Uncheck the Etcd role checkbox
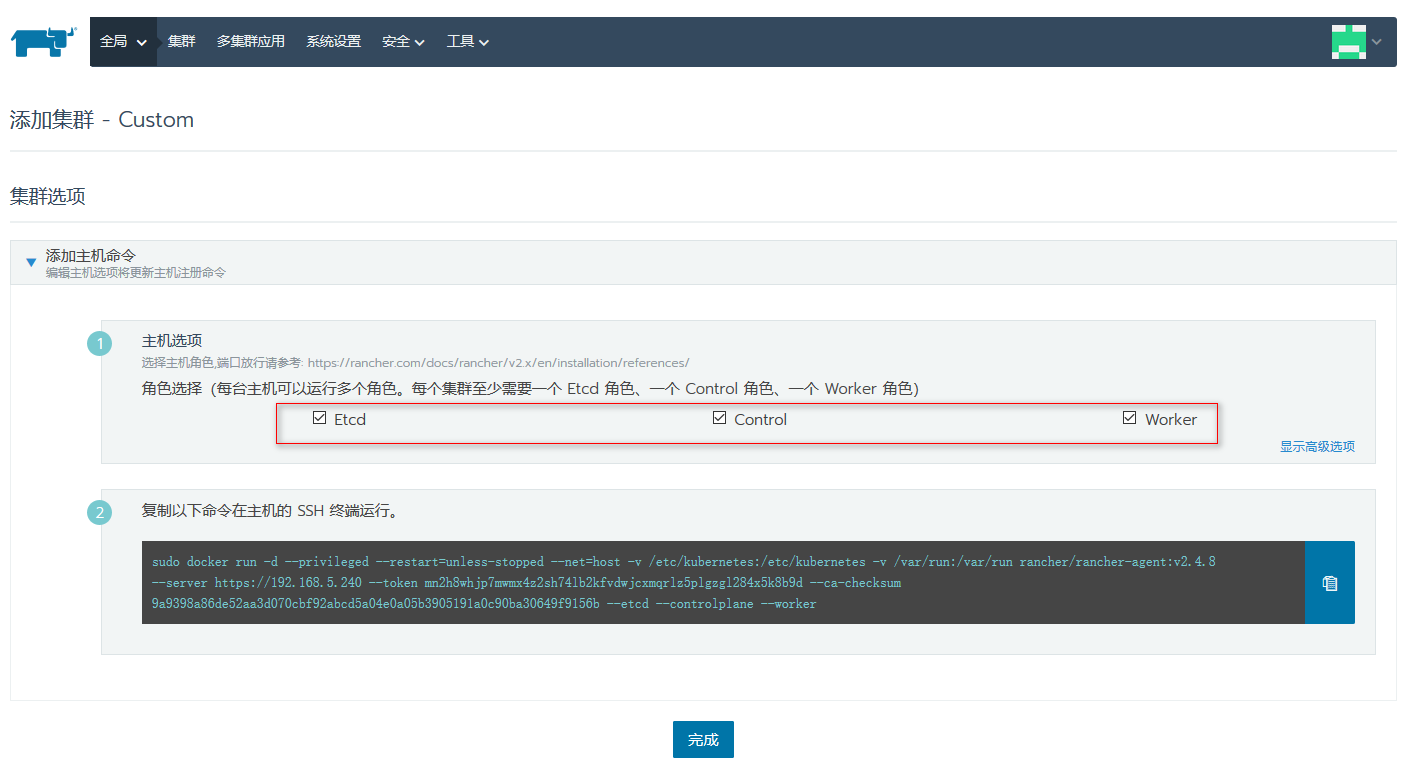Screen dimensions: 1409x768 tap(320, 418)
